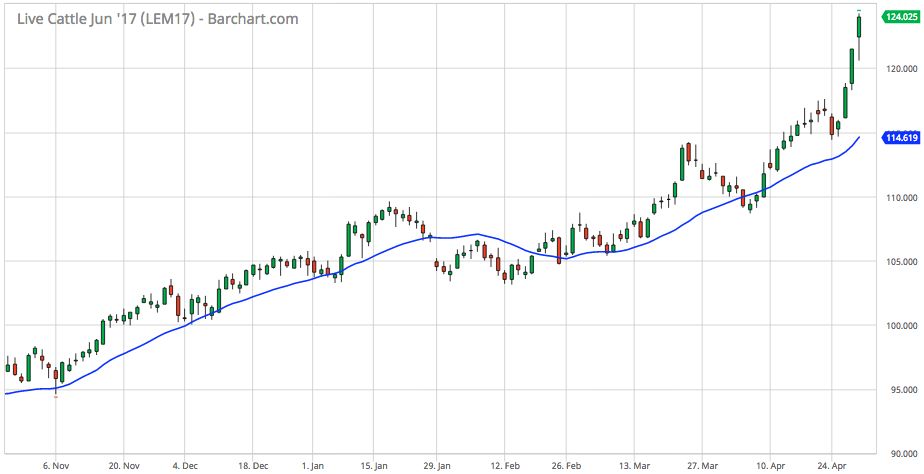Click the 105.000 price axis label
924x474 pixels.
903,262
